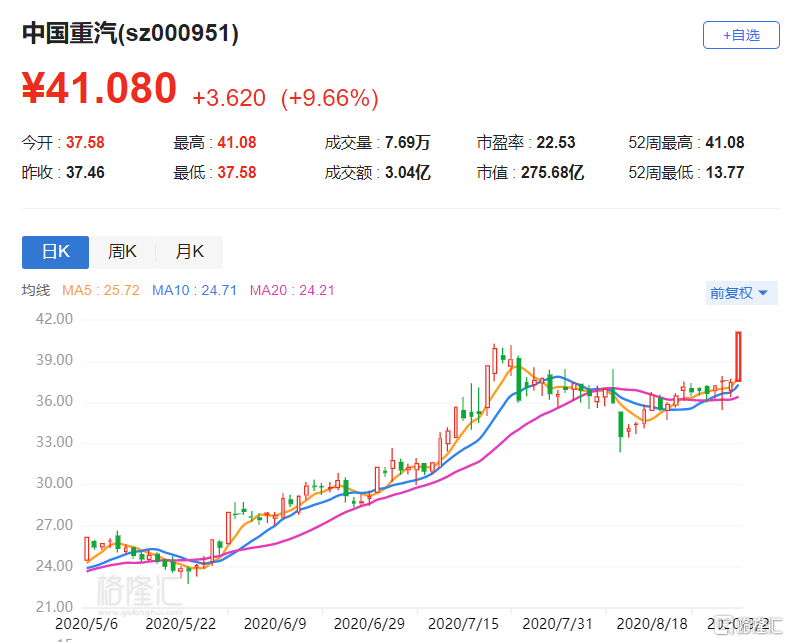
Task: Click the price change +3.620
Action: (229, 98)
